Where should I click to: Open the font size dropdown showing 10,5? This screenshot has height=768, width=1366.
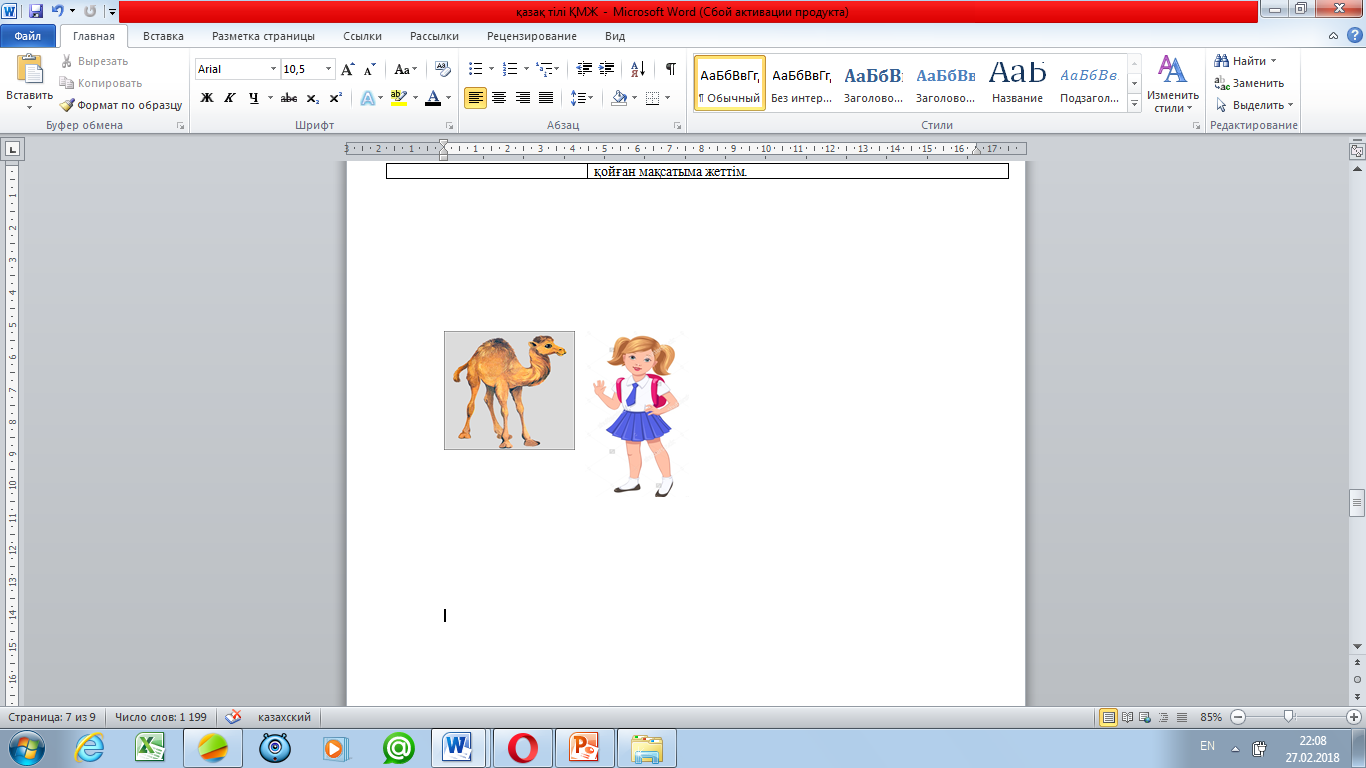[329, 69]
